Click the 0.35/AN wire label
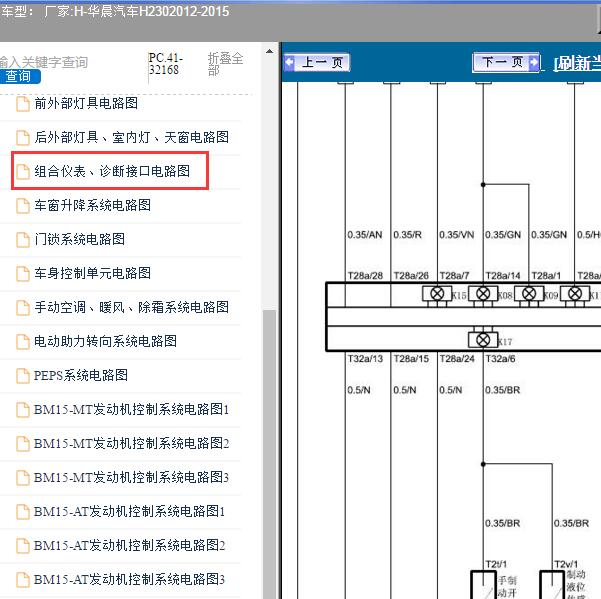The height and width of the screenshot is (599, 601). click(x=365, y=235)
